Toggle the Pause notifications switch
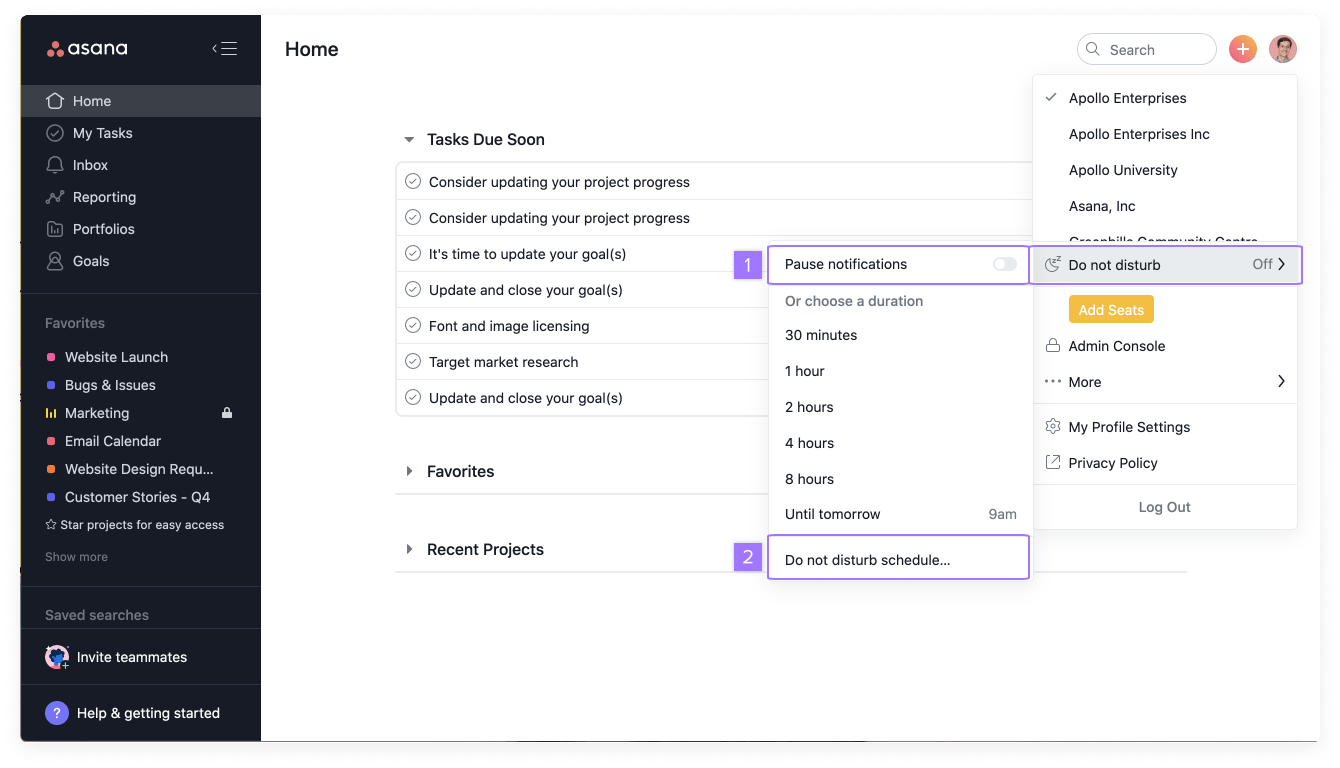 pyautogui.click(x=1004, y=264)
